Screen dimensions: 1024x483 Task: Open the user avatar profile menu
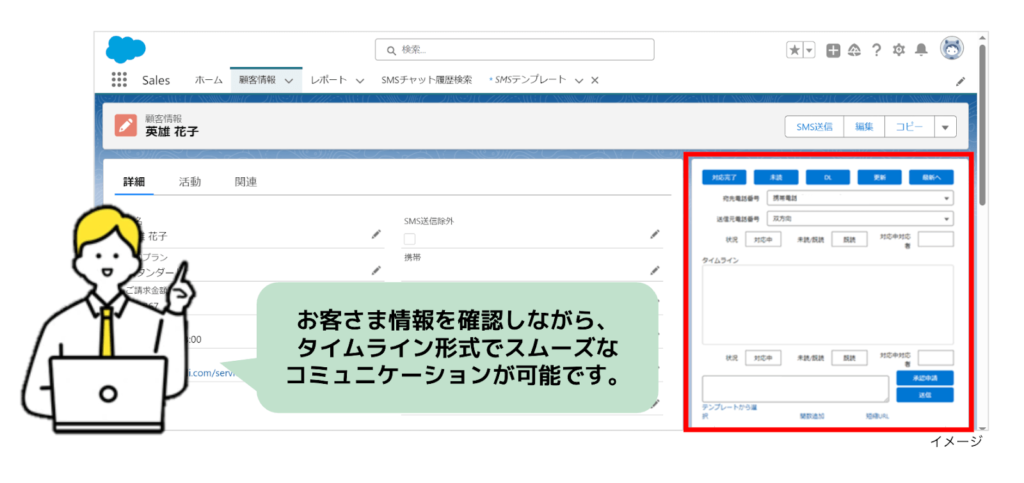pyautogui.click(x=952, y=49)
